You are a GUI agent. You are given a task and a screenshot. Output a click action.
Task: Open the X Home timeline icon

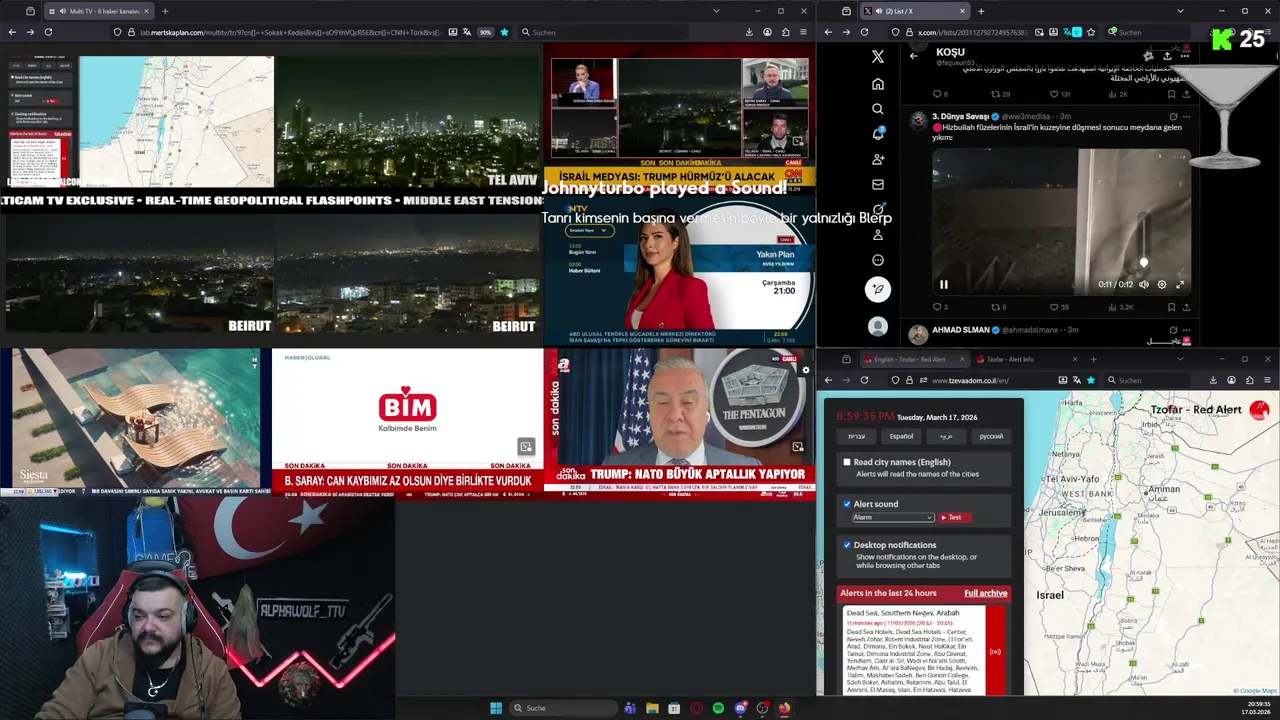[x=877, y=84]
